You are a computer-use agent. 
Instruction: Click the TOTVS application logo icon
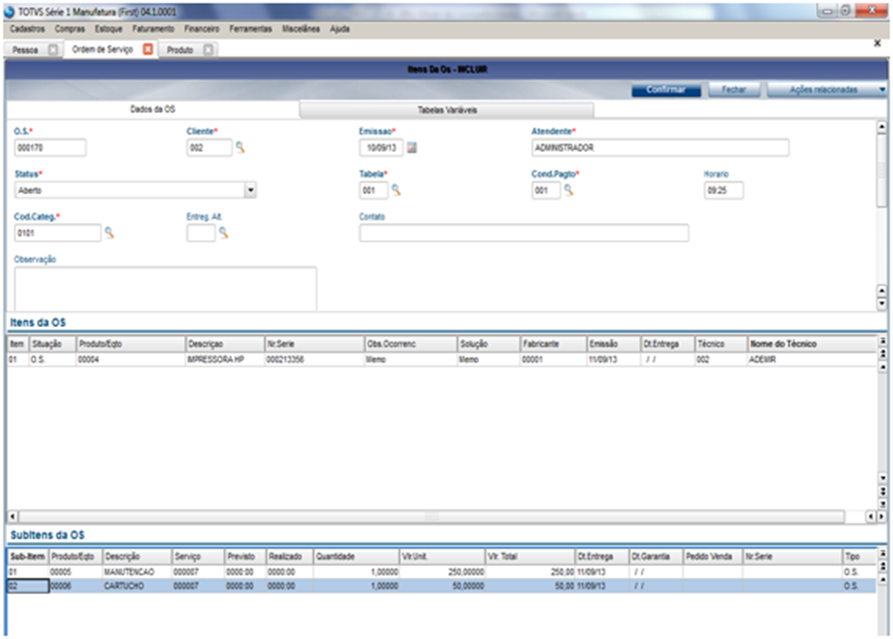10,11
